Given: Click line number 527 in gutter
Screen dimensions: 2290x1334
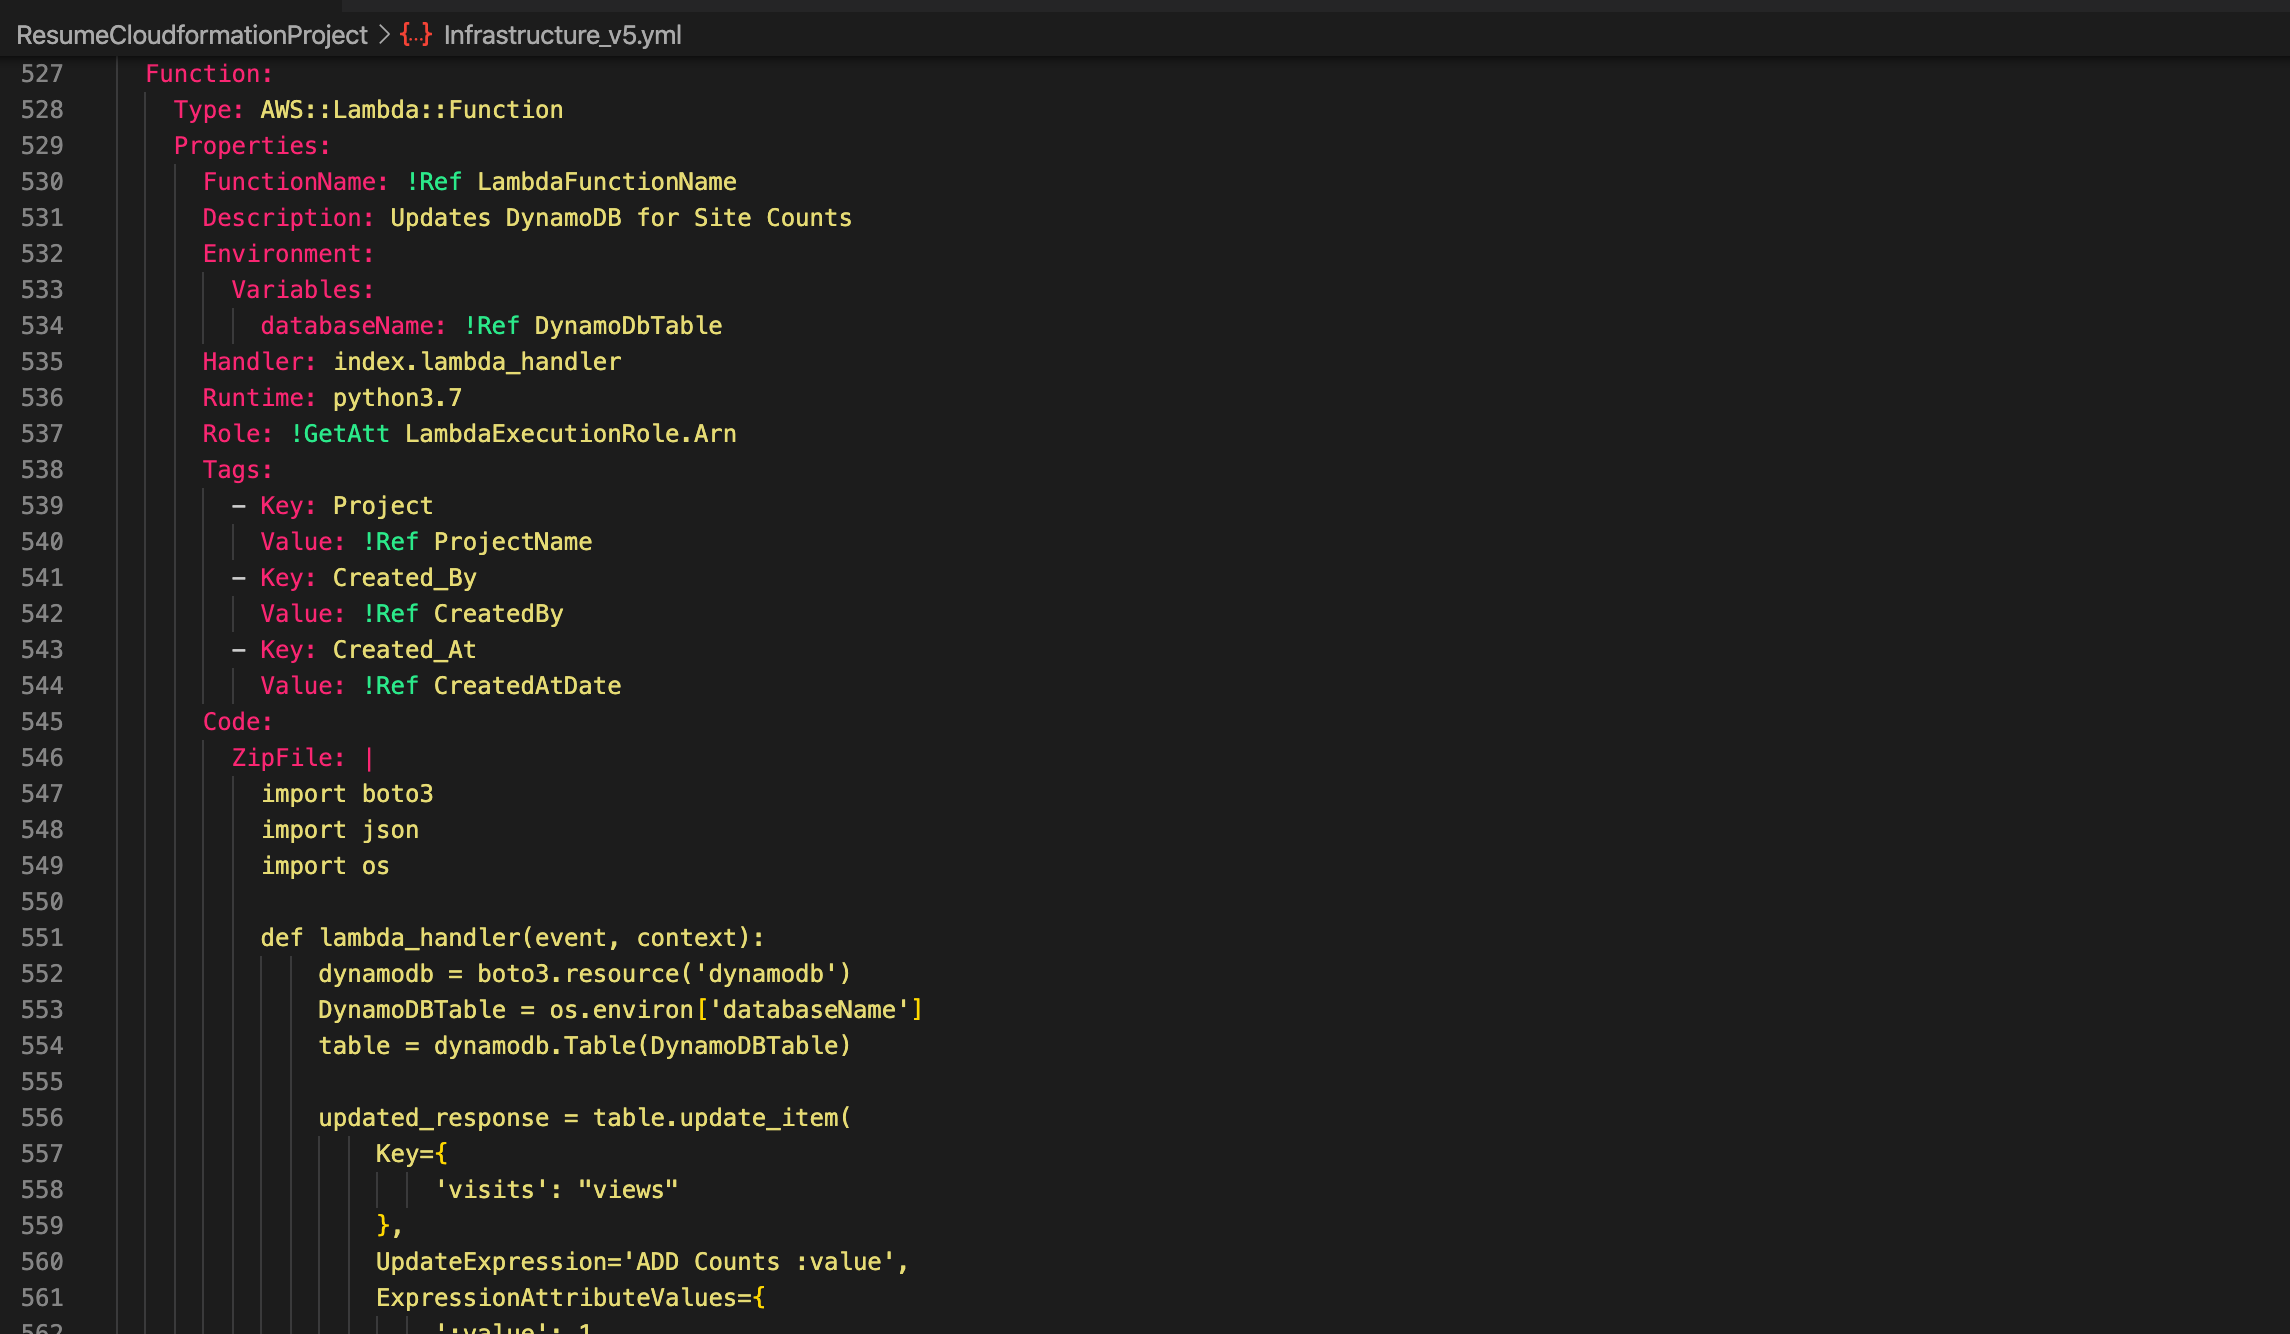Looking at the screenshot, I should pos(42,74).
